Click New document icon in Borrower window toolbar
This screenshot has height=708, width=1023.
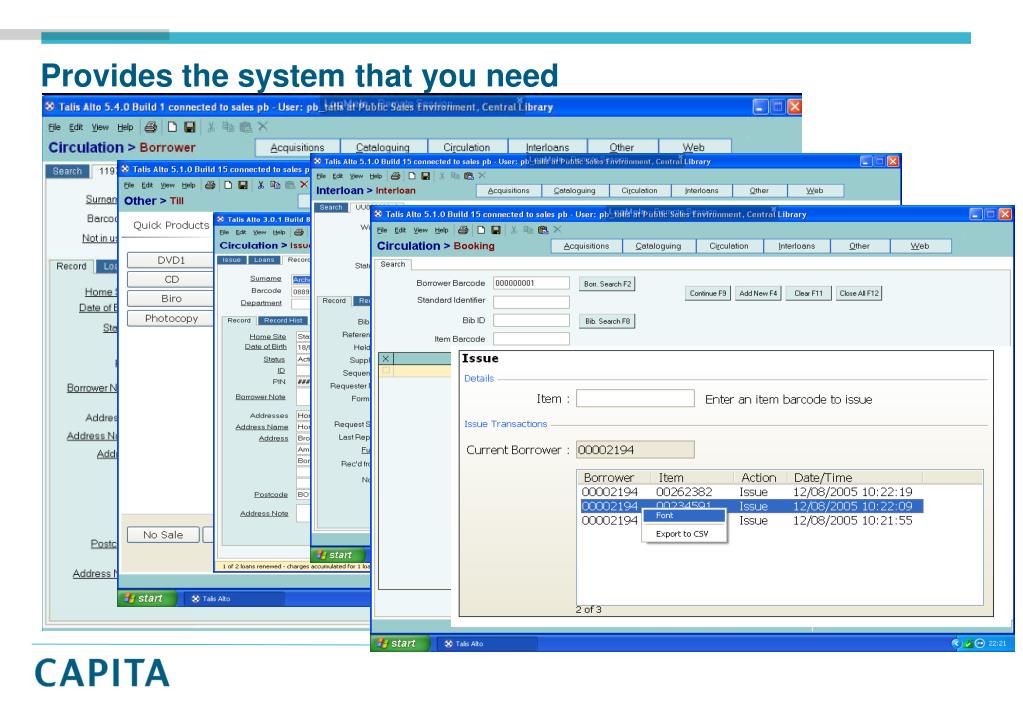[x=172, y=127]
